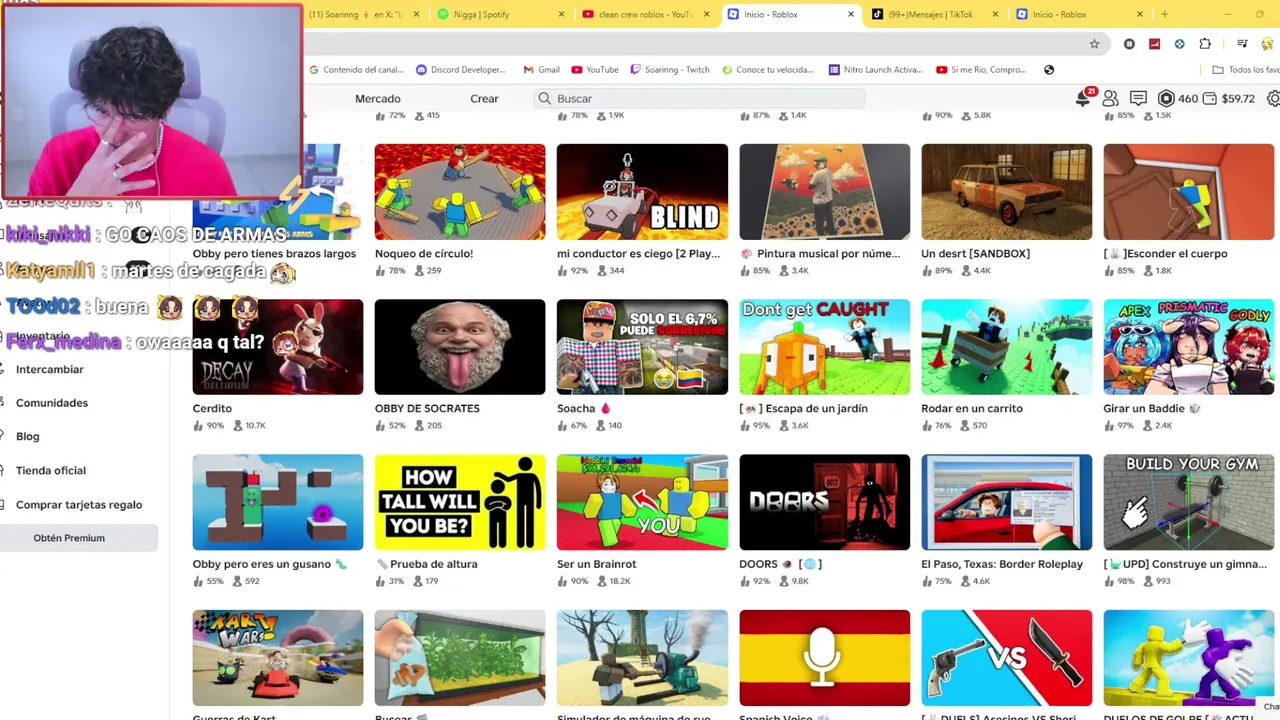This screenshot has width=1280, height=720.
Task: Open Comprar tarjetas regalo in sidebar
Action: point(79,504)
